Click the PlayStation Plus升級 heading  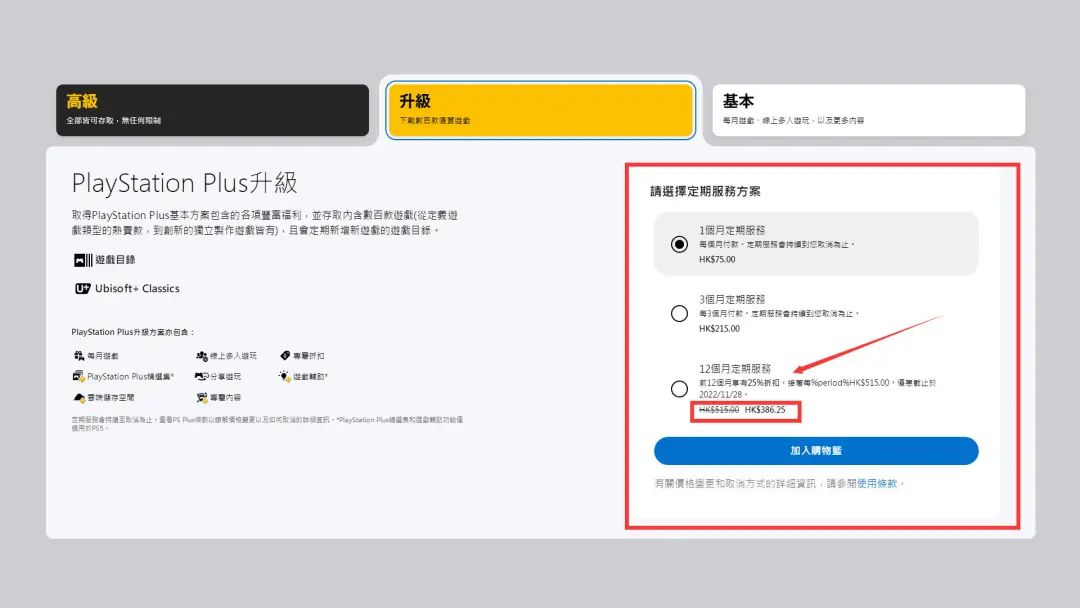coord(184,183)
